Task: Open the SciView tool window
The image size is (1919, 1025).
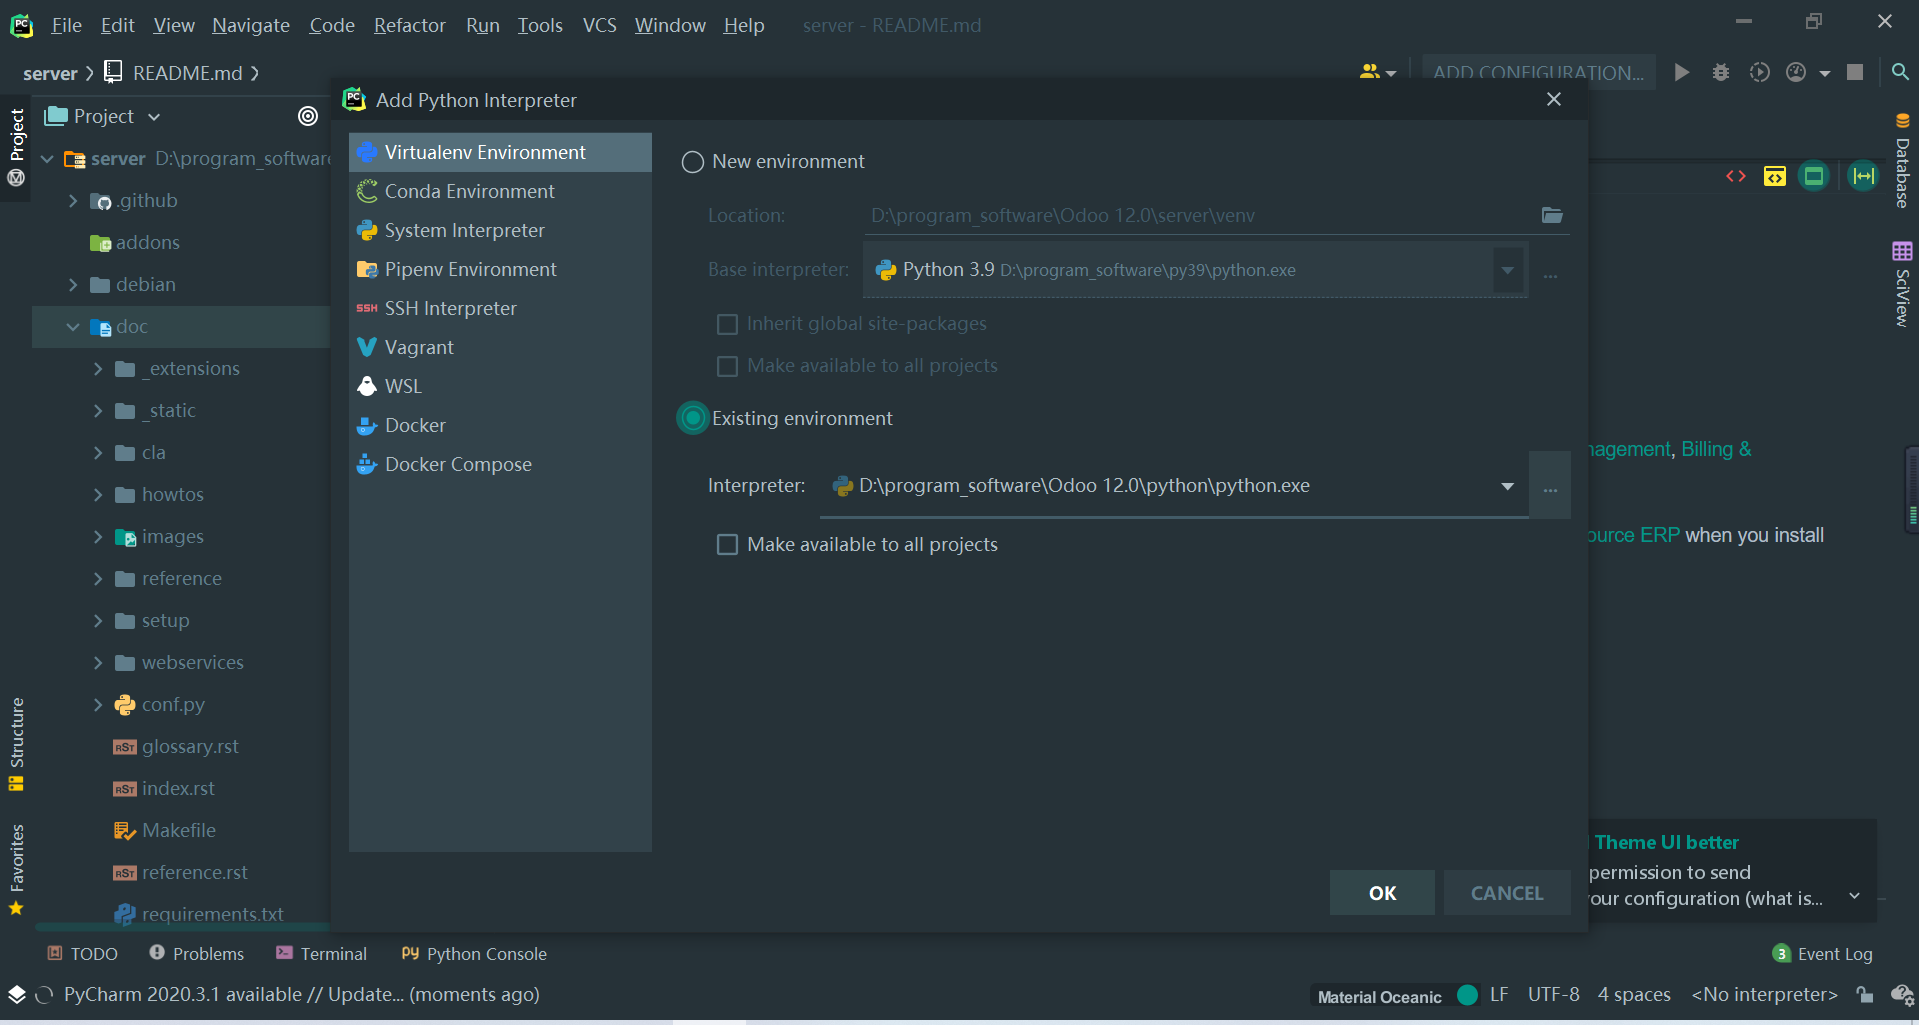Action: 1902,285
